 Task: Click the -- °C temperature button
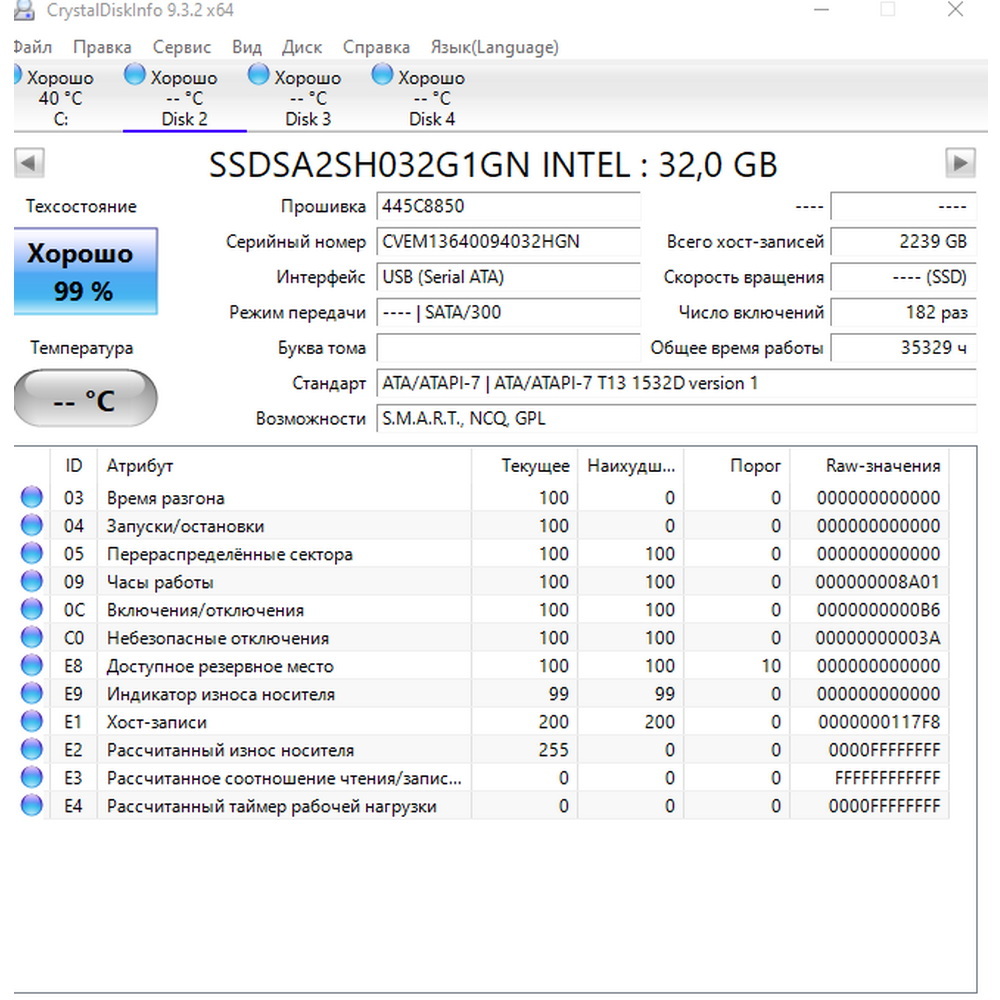[x=85, y=399]
